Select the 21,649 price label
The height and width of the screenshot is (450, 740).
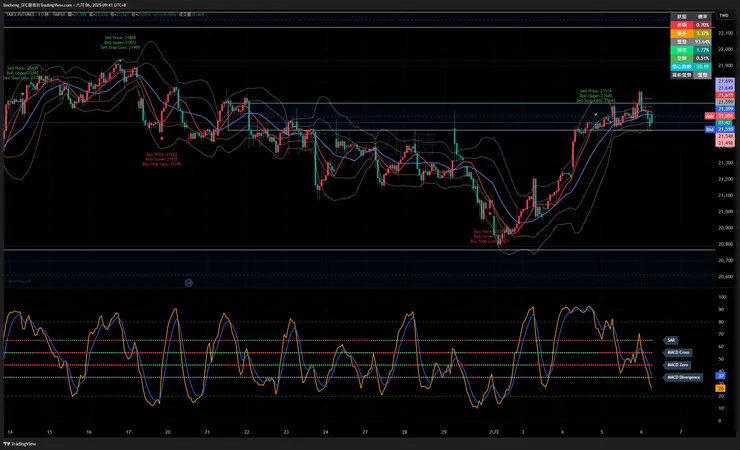coord(725,88)
